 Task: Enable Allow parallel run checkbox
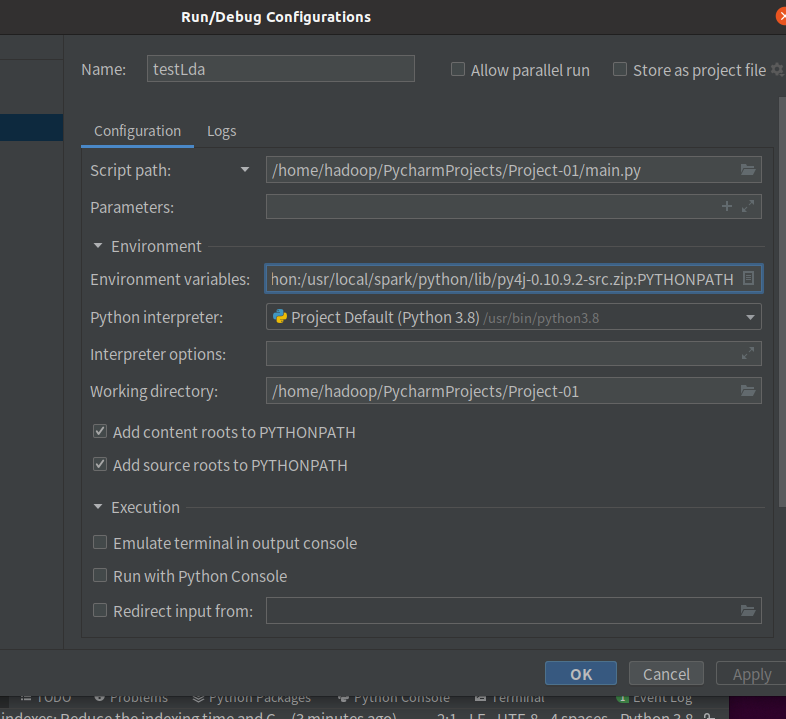(458, 70)
